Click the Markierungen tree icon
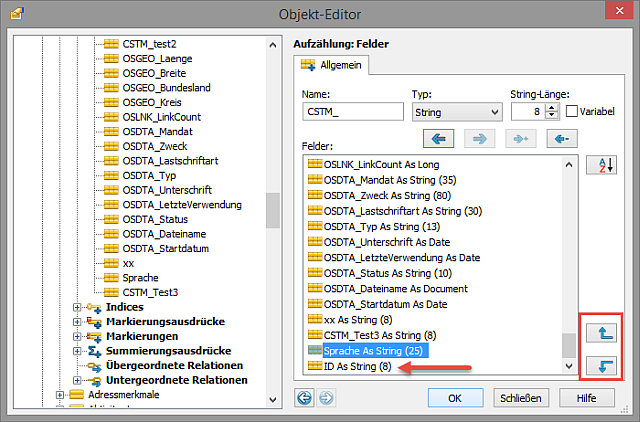Viewport: 640px width, 422px height. 94,337
